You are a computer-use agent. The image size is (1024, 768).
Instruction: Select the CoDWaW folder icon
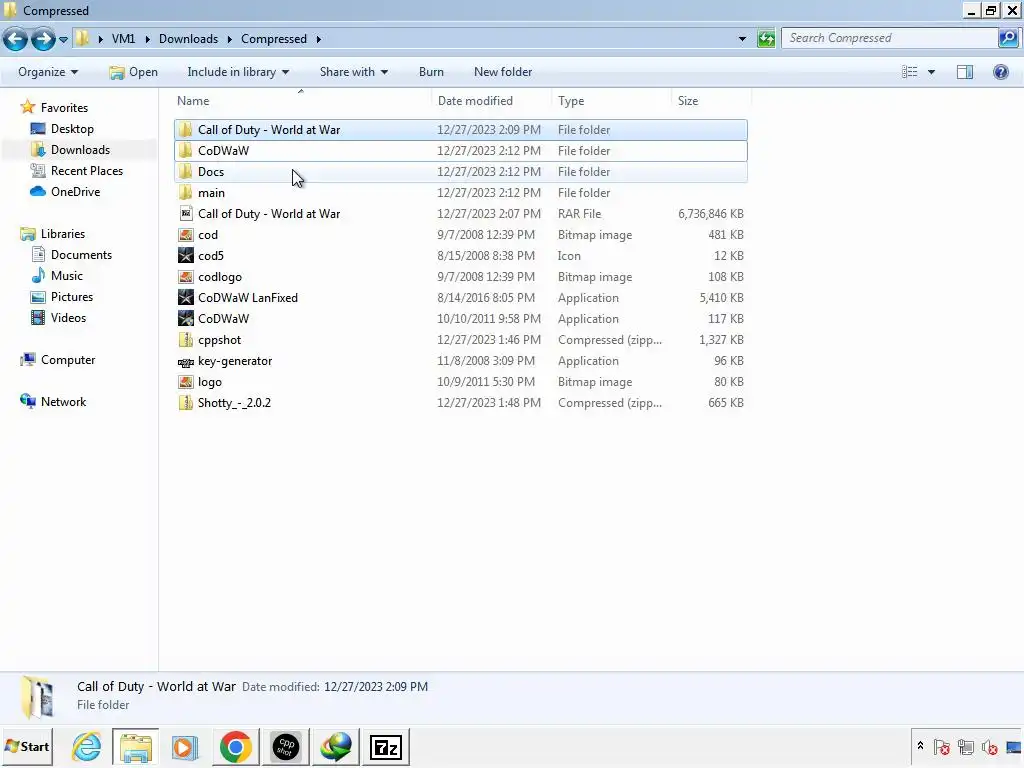coord(185,151)
